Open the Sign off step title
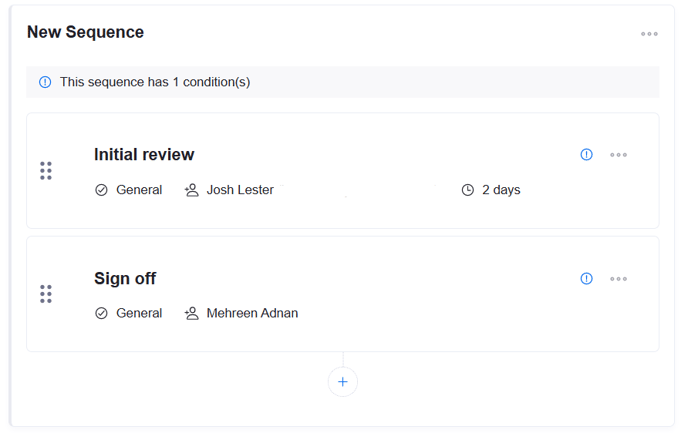This screenshot has width=688, height=433. (125, 279)
